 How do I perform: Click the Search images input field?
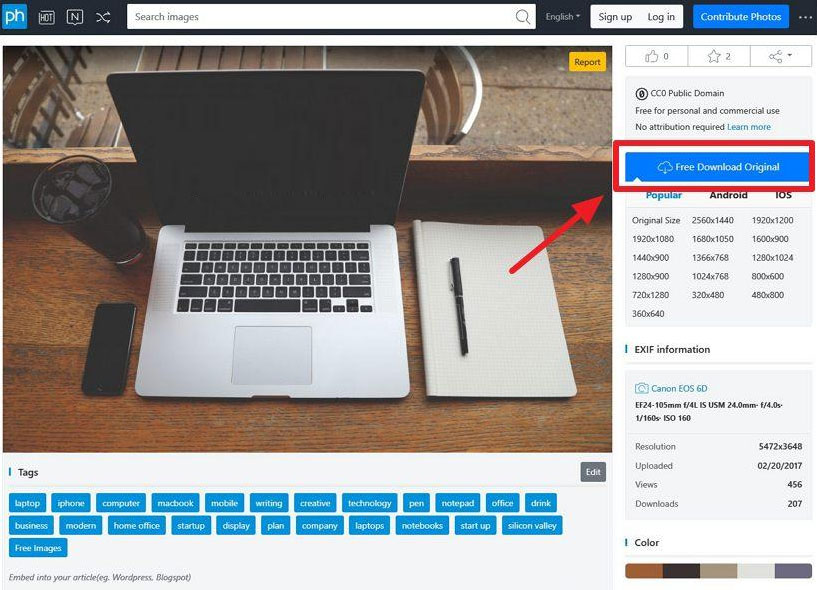[320, 17]
